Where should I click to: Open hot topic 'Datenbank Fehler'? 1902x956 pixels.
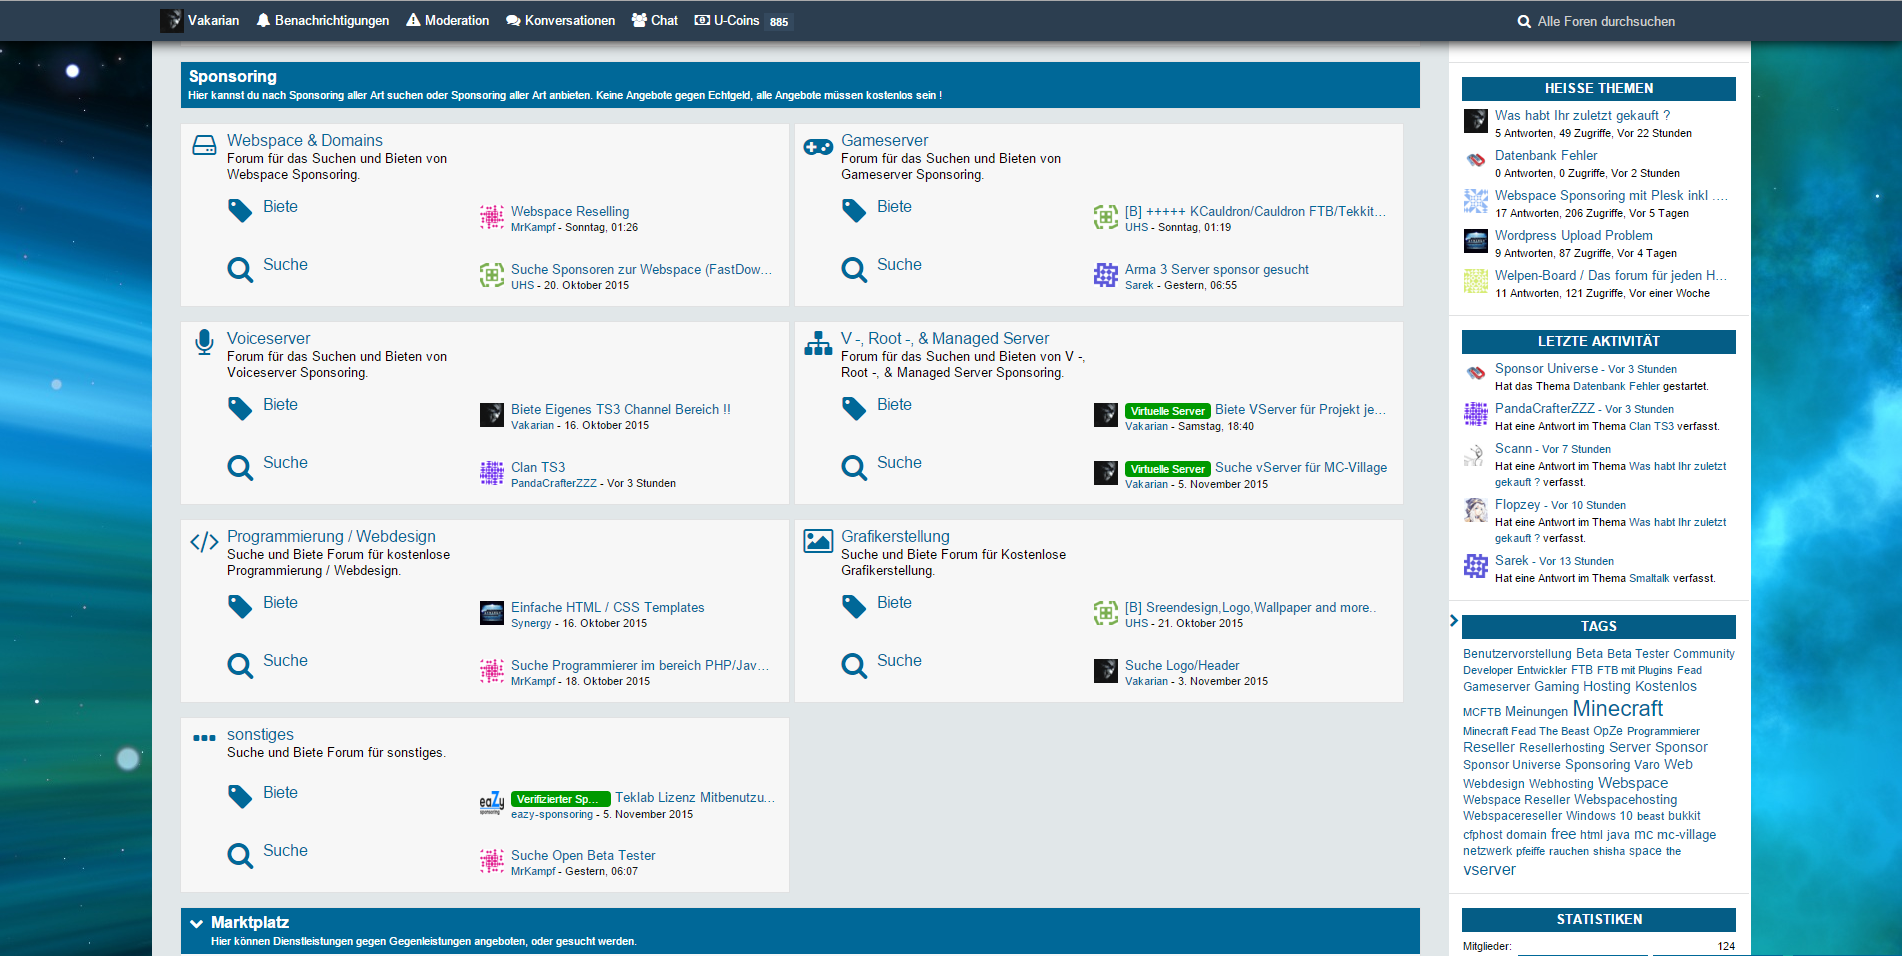[x=1545, y=155]
